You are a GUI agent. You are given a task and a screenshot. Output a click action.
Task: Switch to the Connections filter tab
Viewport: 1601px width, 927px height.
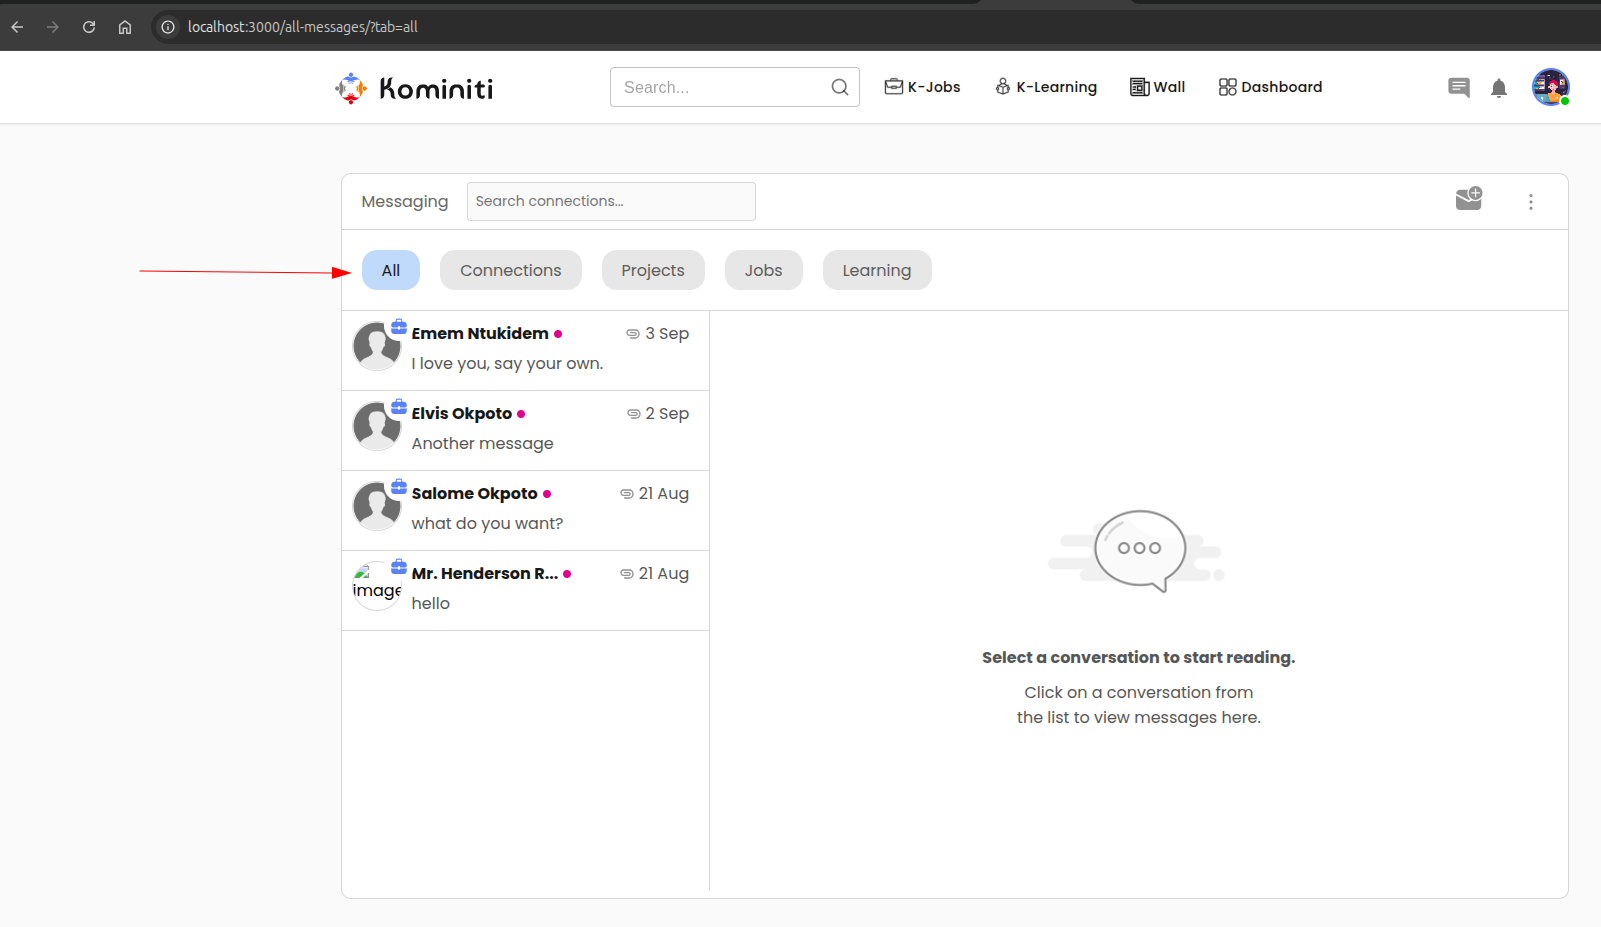click(x=510, y=270)
